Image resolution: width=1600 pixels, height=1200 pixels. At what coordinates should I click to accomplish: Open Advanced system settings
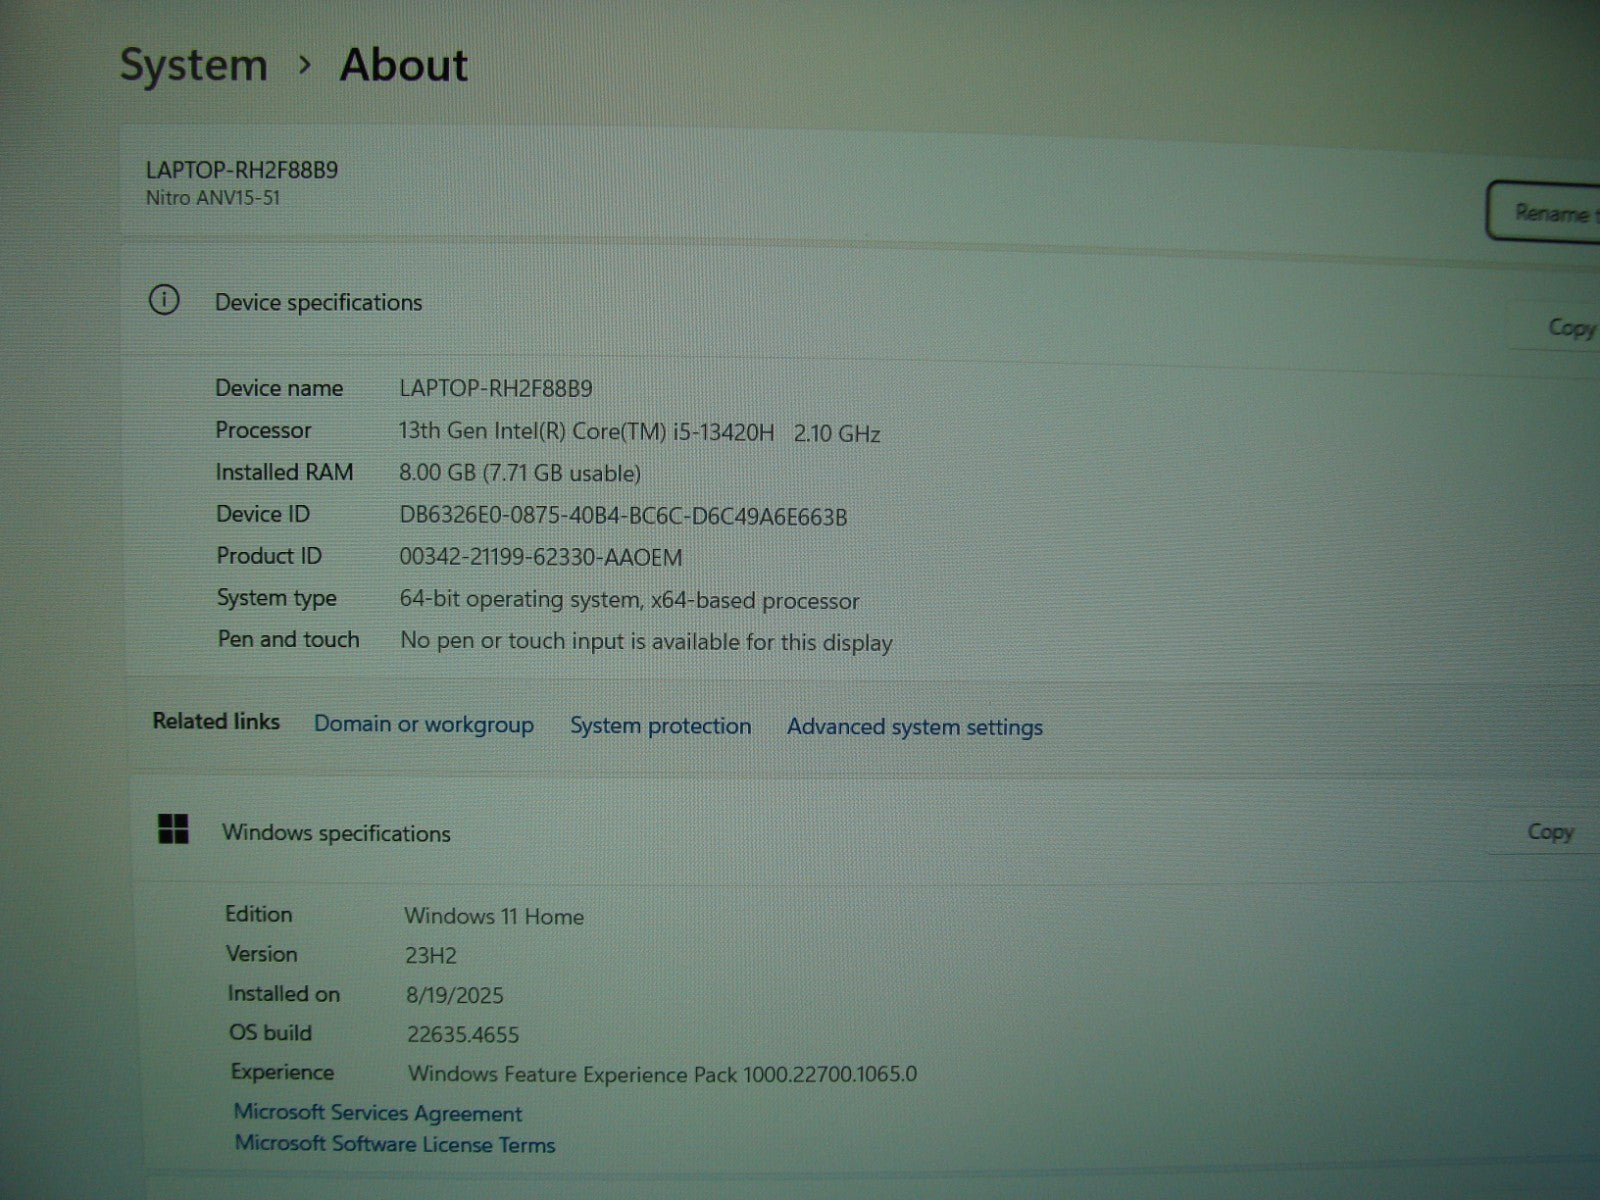[x=914, y=727]
